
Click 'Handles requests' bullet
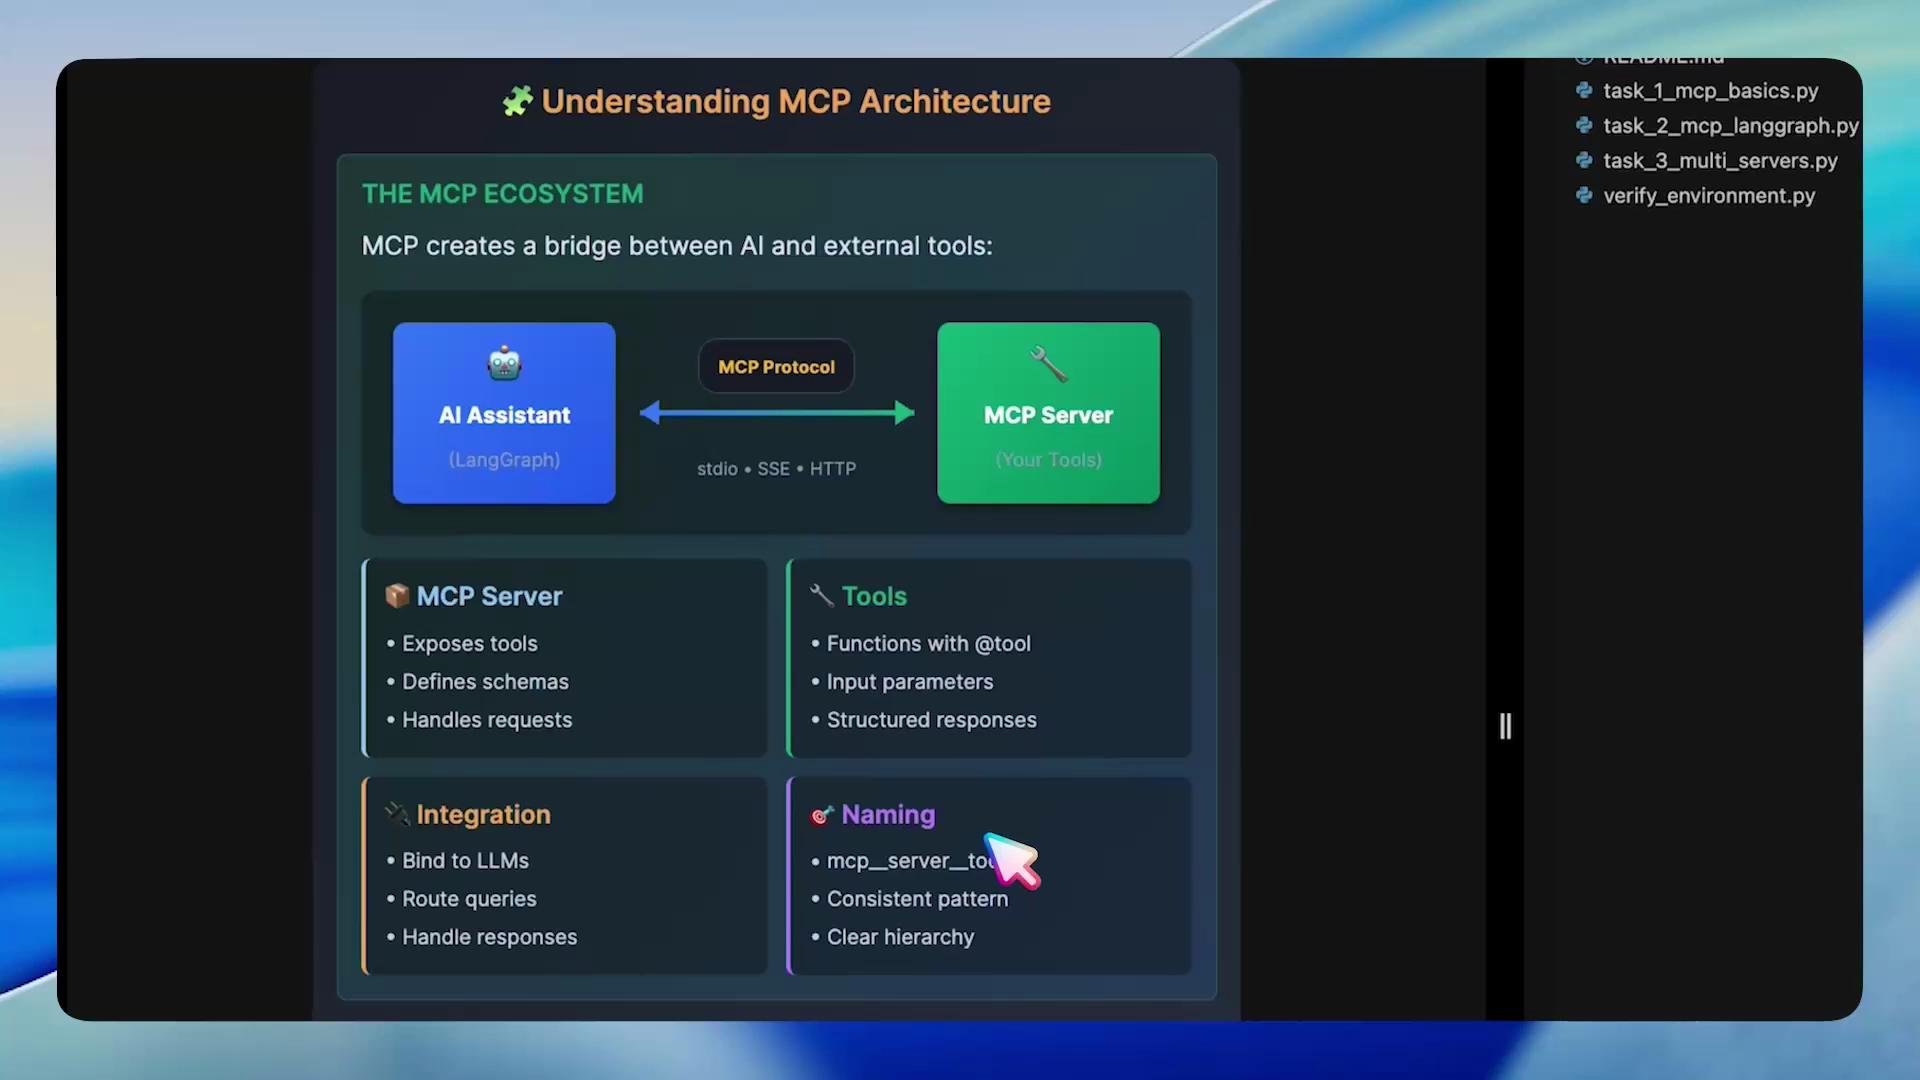[x=487, y=720]
